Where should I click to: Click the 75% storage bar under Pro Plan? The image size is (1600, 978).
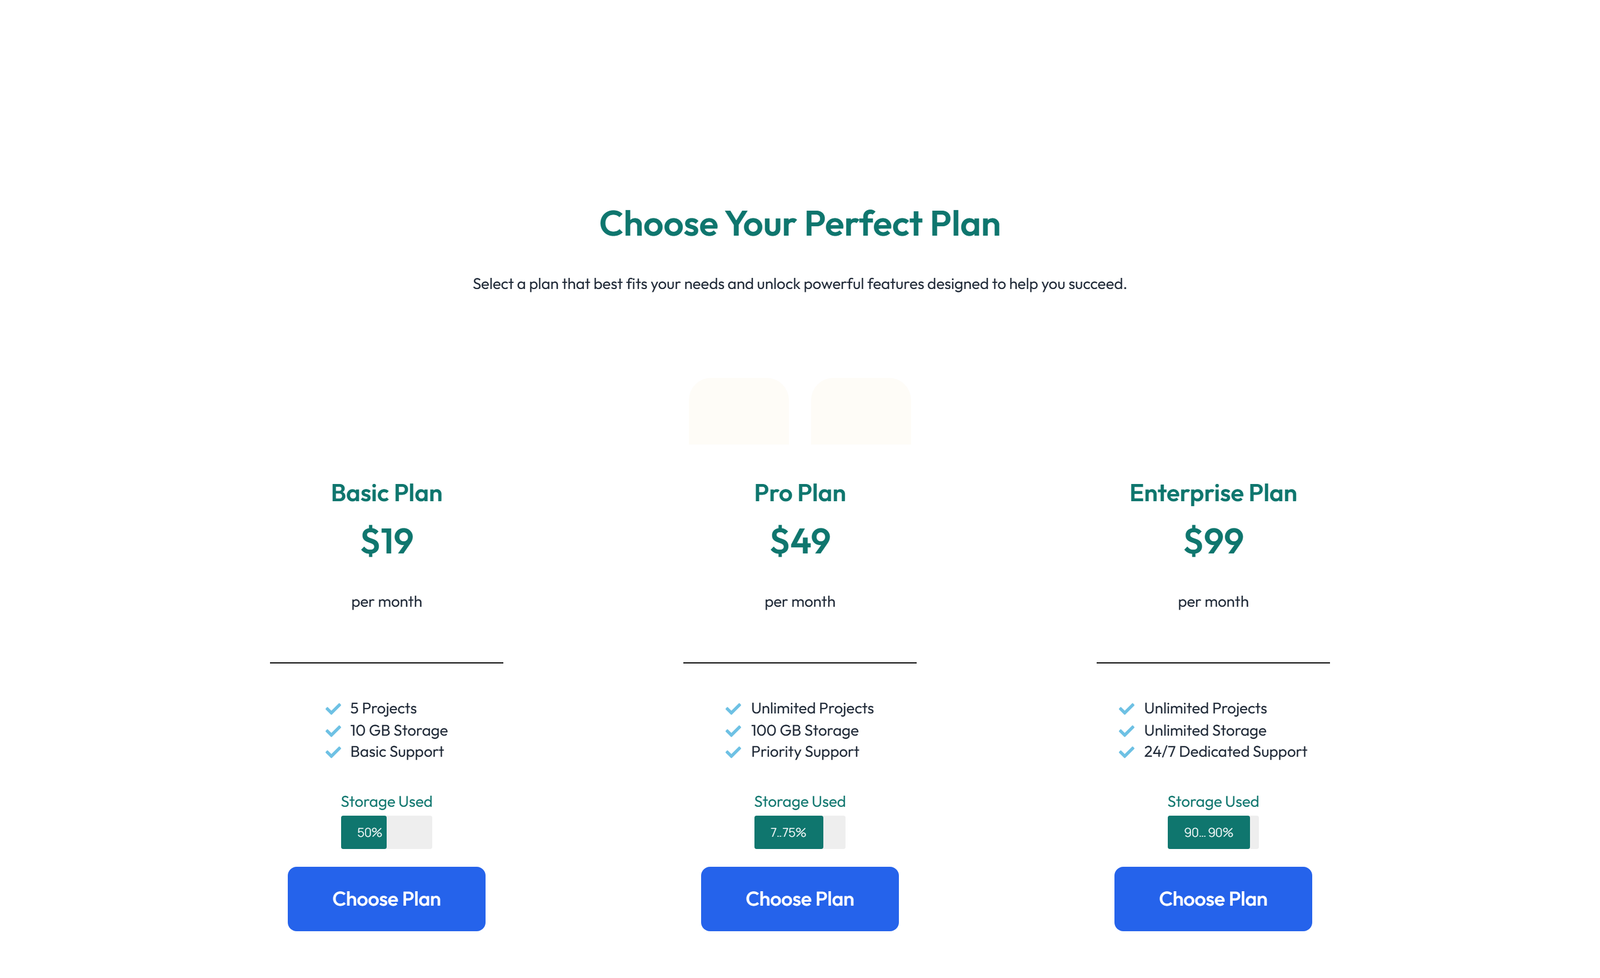coord(788,832)
